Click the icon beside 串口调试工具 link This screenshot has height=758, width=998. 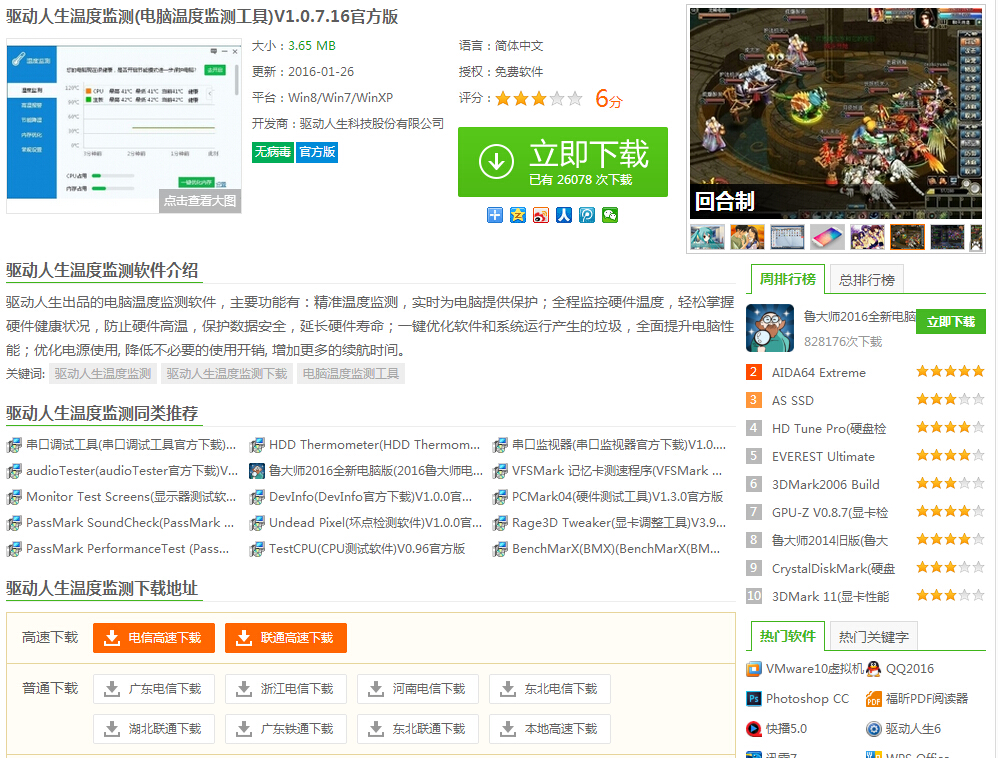point(14,445)
